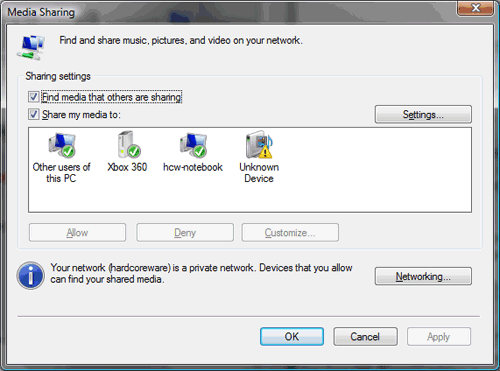Confirm with the OK button
Screen dimensions: 500x371
point(292,336)
